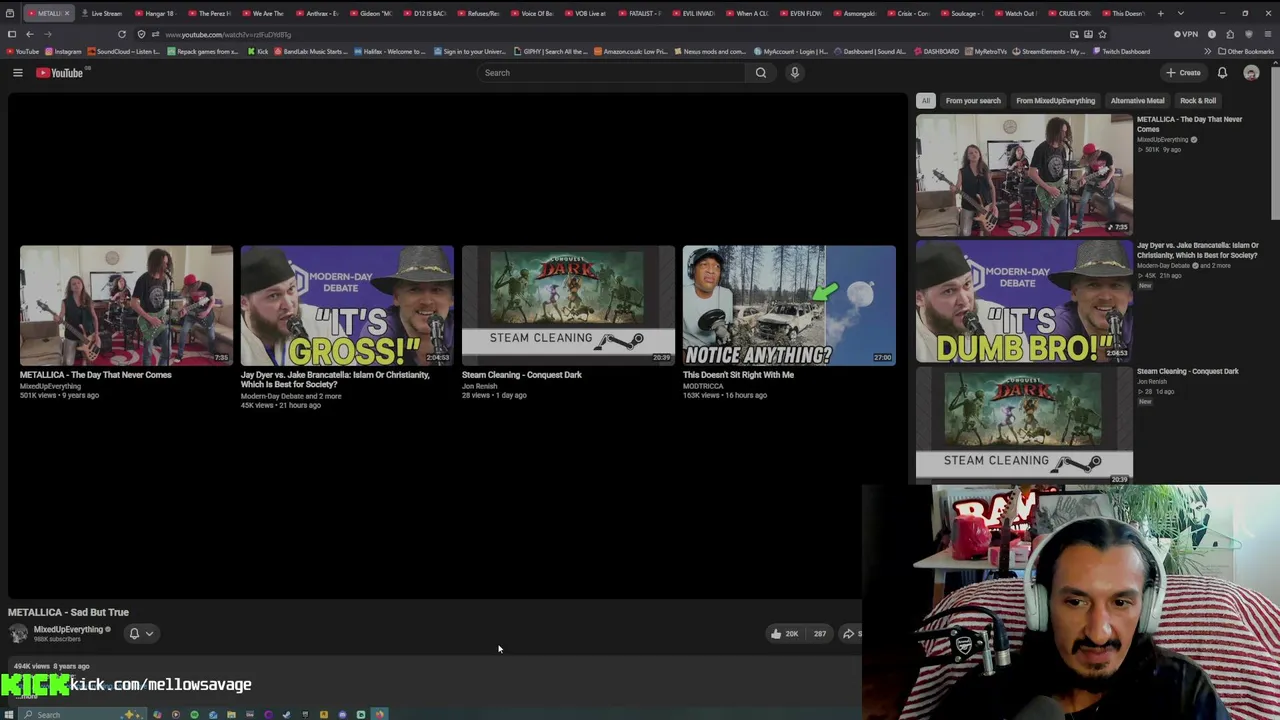Bookmark this page with the star icon

pos(1102,34)
